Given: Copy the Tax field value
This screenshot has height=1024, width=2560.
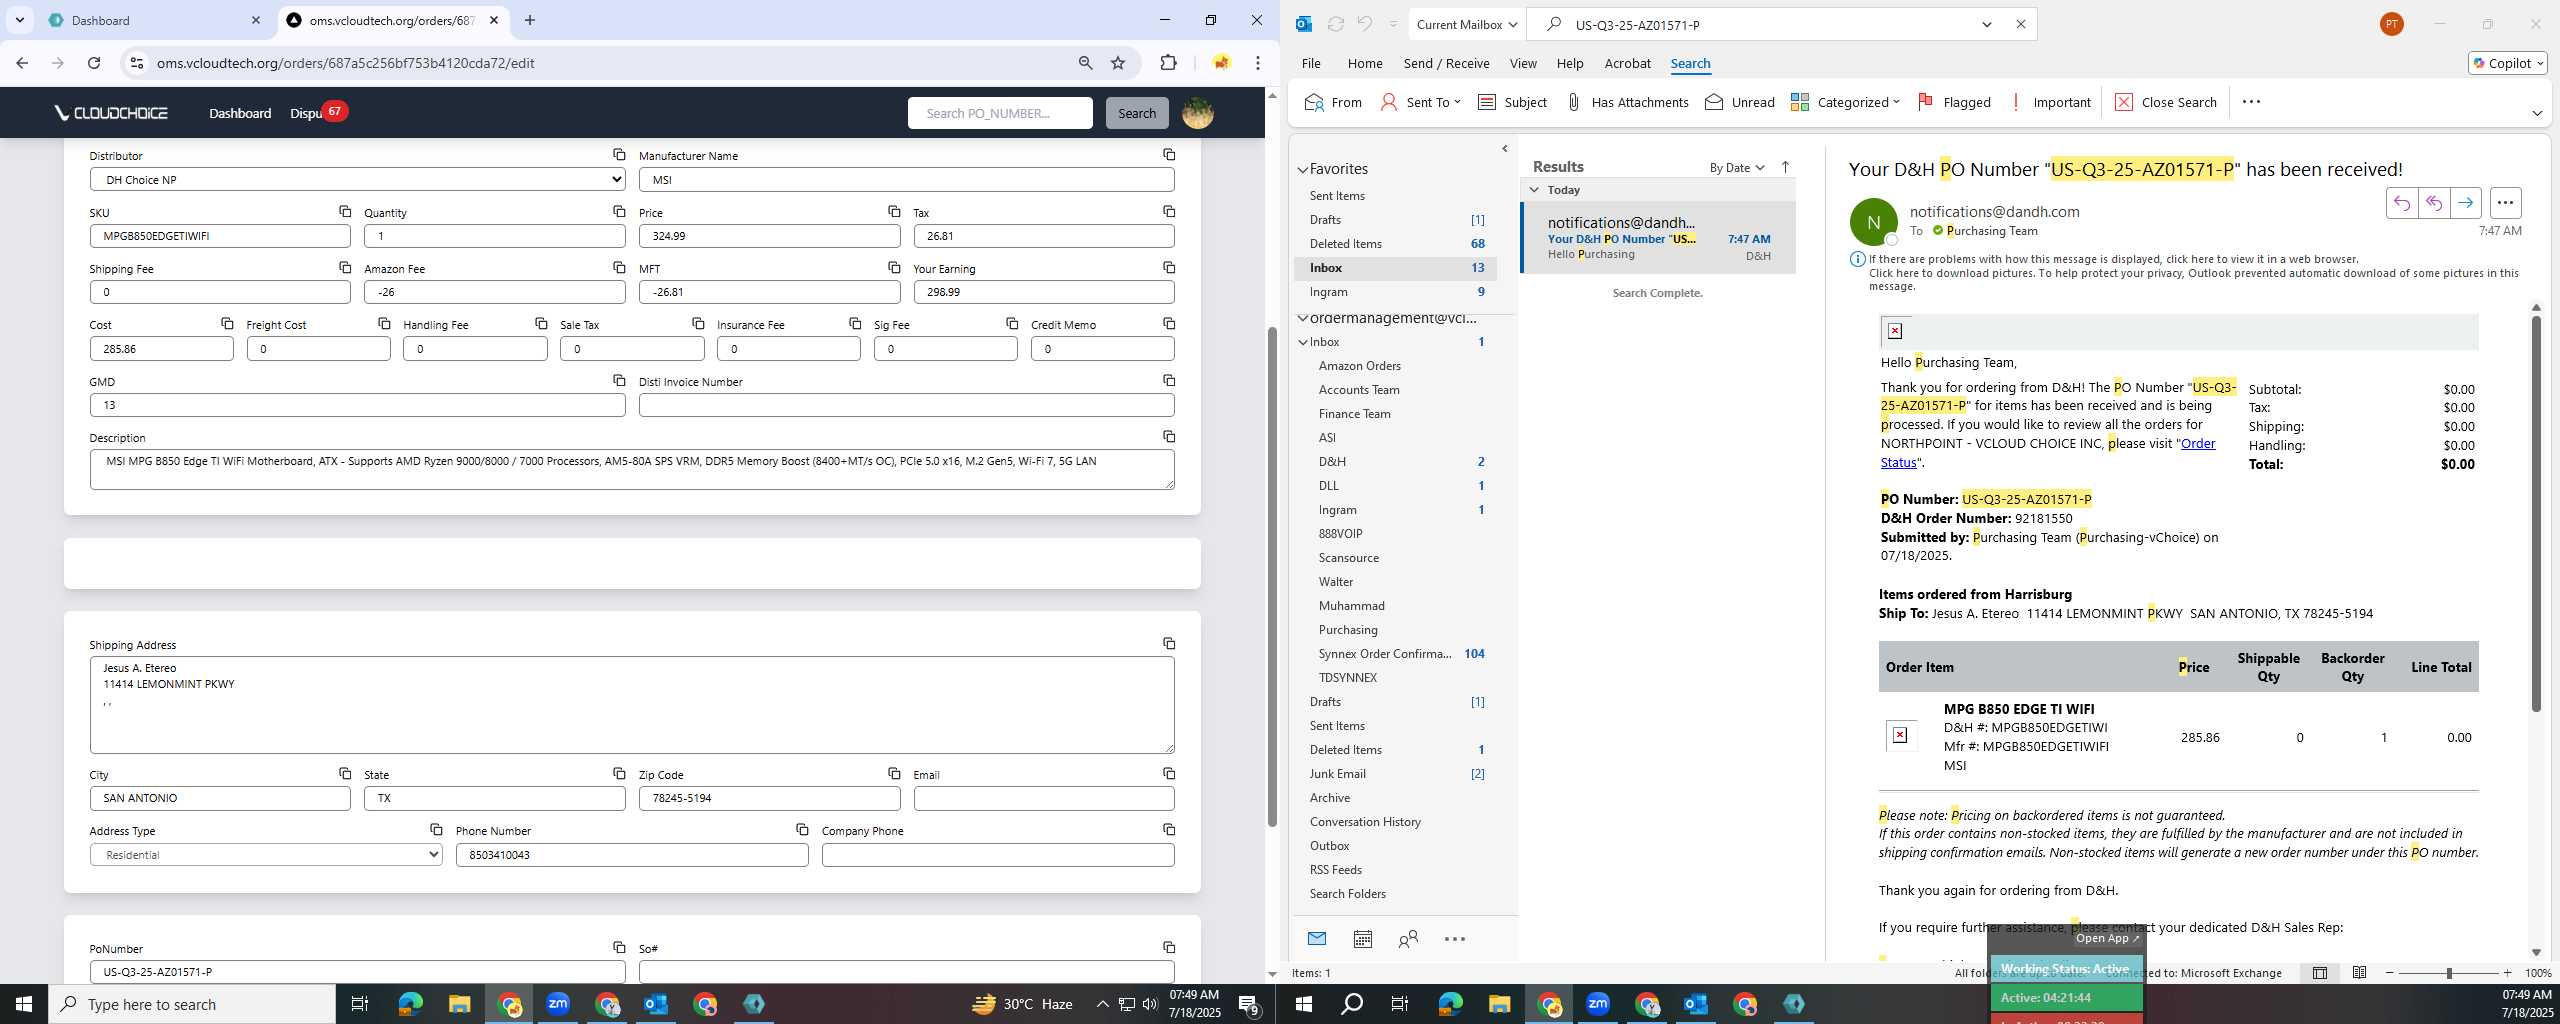Looking at the screenshot, I should tap(1169, 212).
